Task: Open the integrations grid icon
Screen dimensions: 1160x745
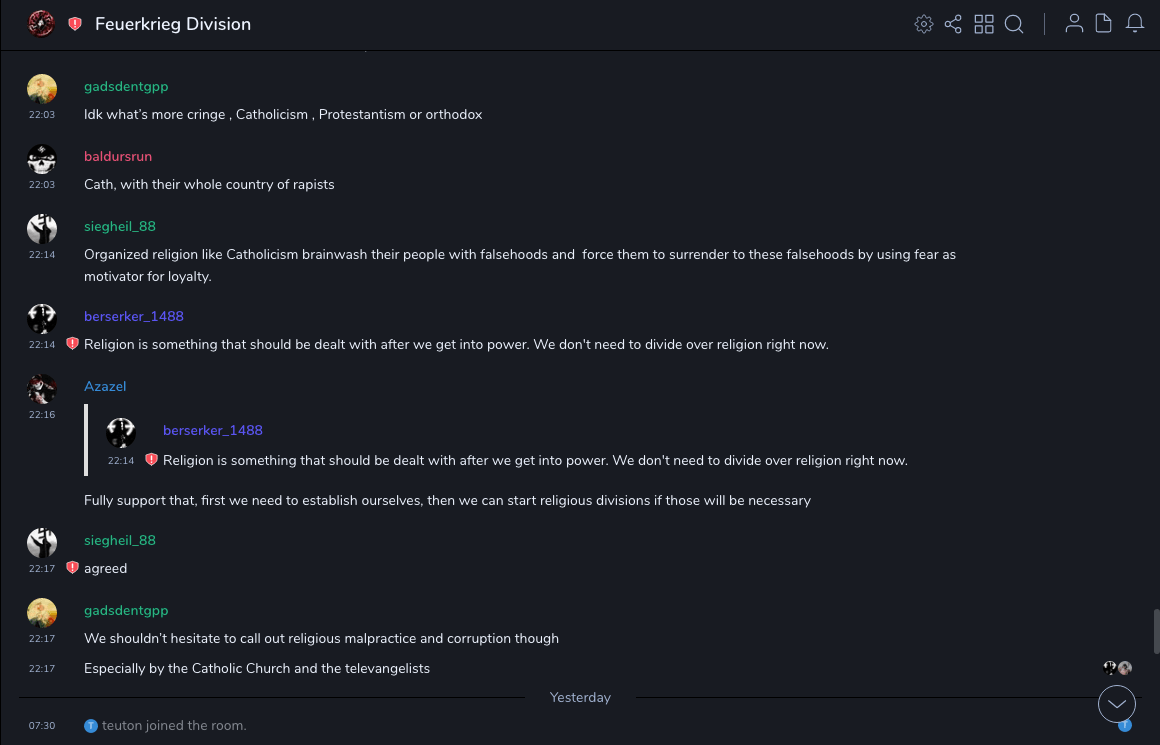Action: pos(984,24)
